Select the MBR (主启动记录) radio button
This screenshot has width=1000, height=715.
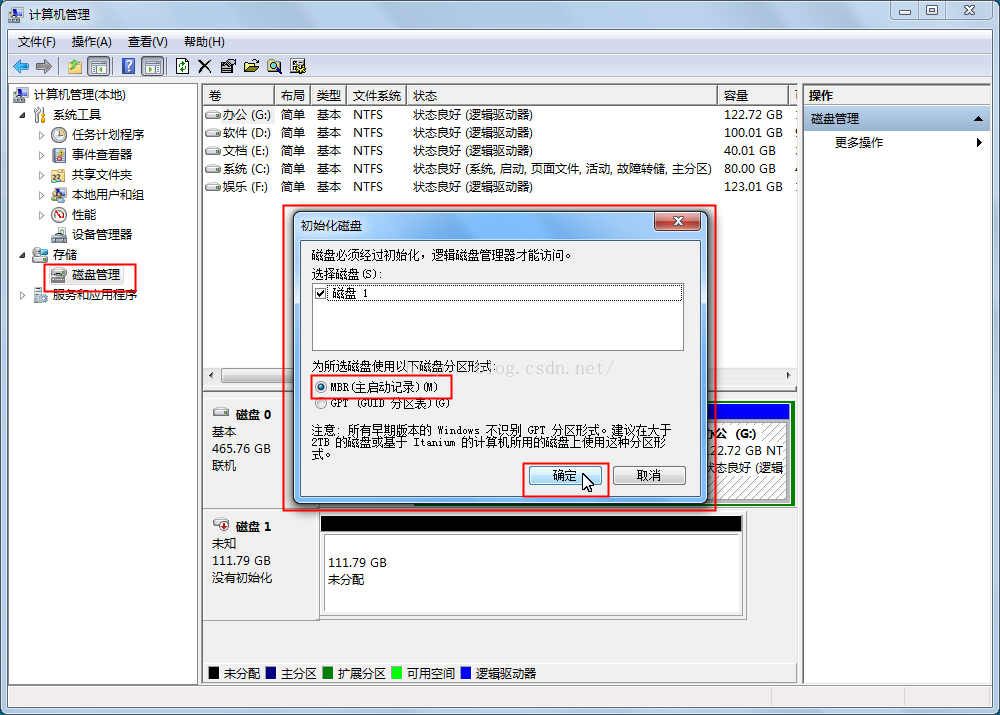coord(320,386)
